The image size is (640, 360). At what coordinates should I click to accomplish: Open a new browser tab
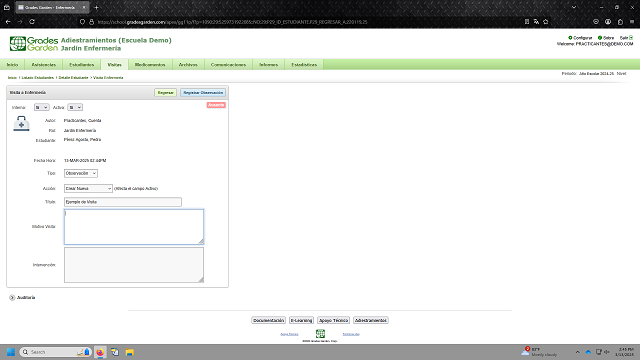[x=96, y=7]
